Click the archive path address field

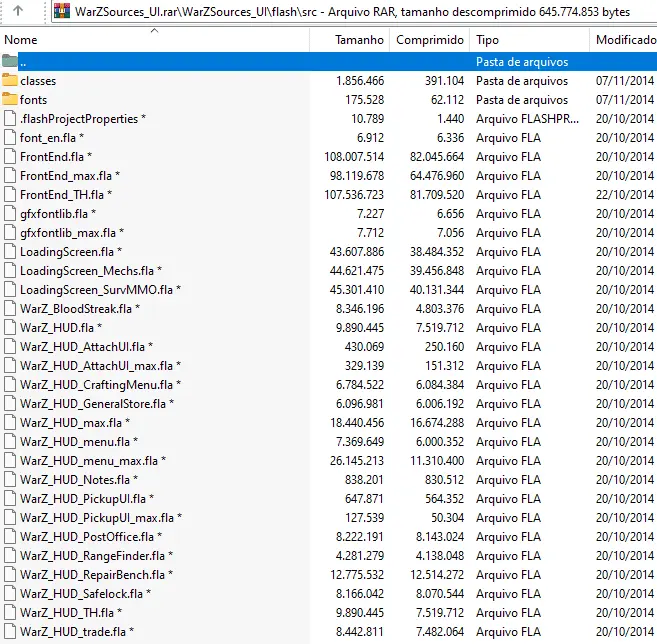pyautogui.click(x=354, y=11)
